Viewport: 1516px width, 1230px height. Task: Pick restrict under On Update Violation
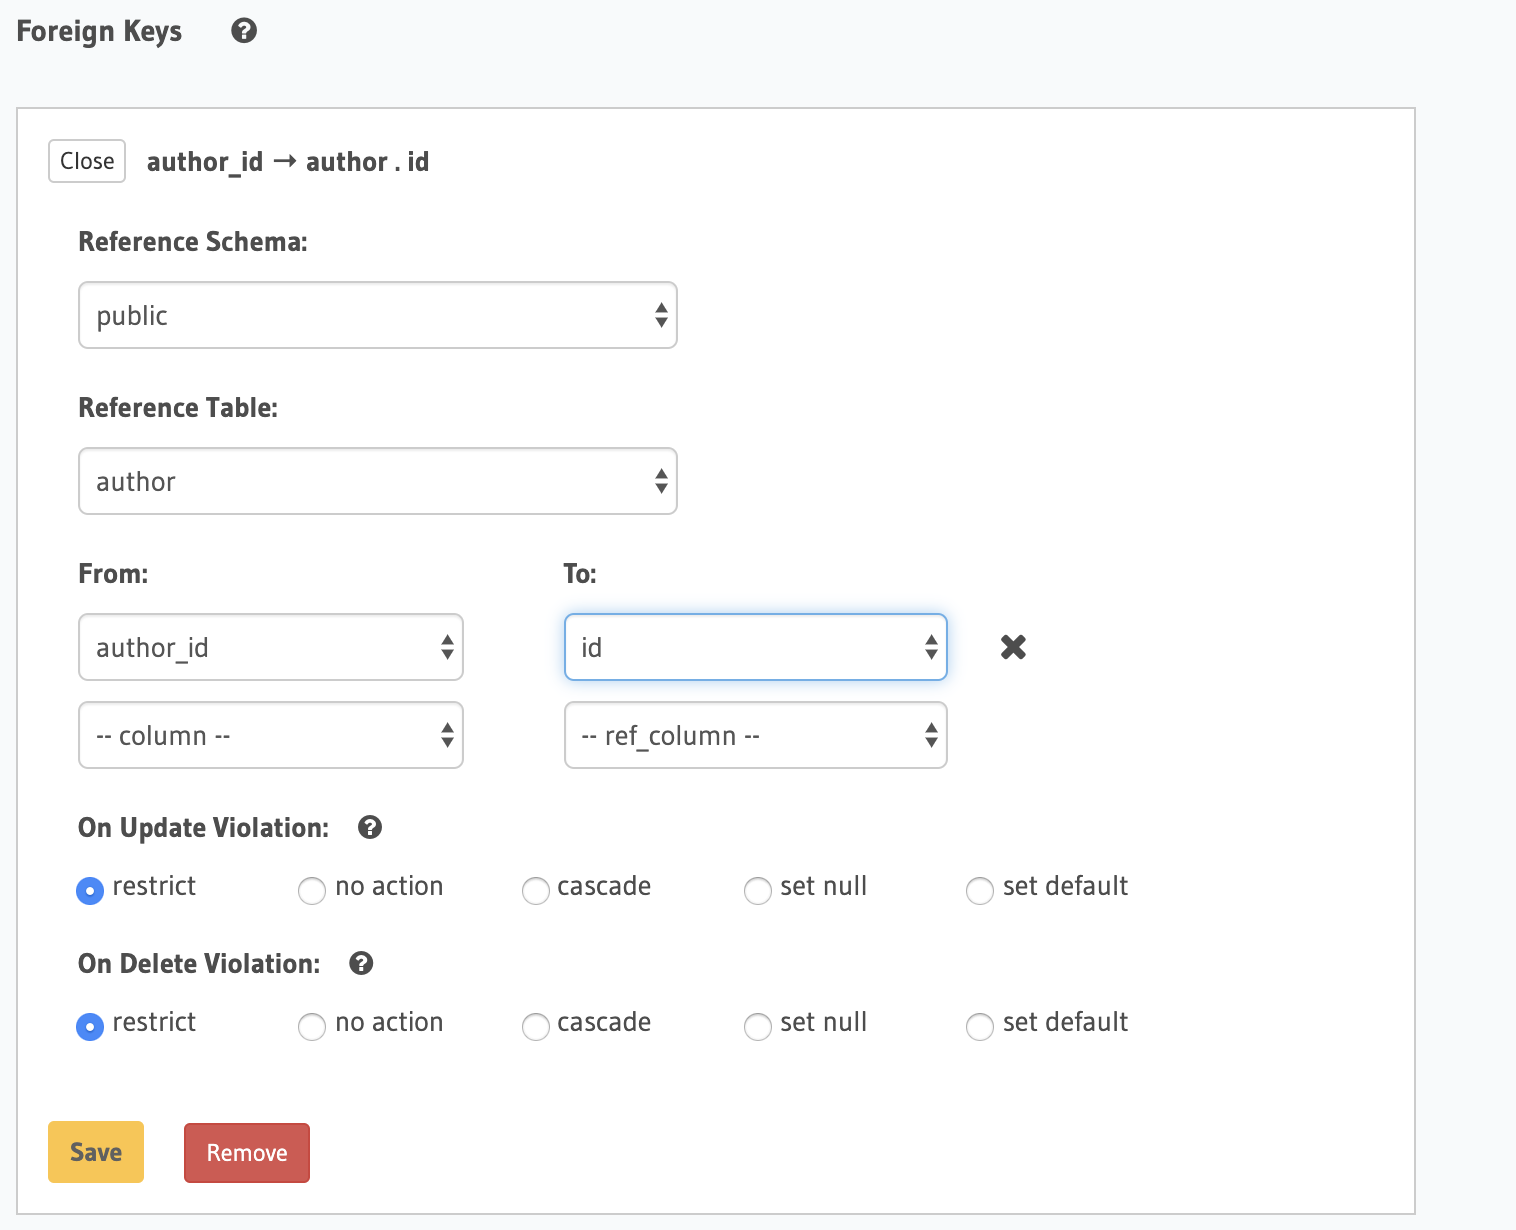[x=90, y=890]
